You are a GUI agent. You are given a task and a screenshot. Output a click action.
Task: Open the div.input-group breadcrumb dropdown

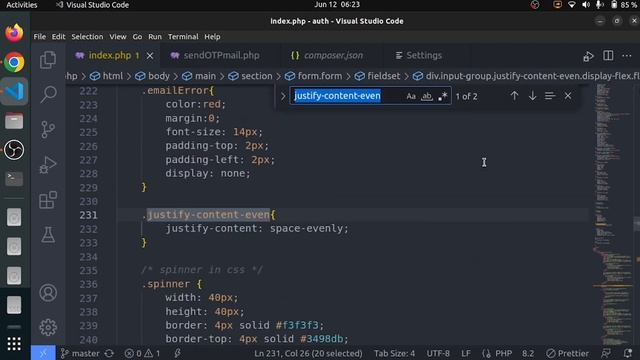click(526, 76)
